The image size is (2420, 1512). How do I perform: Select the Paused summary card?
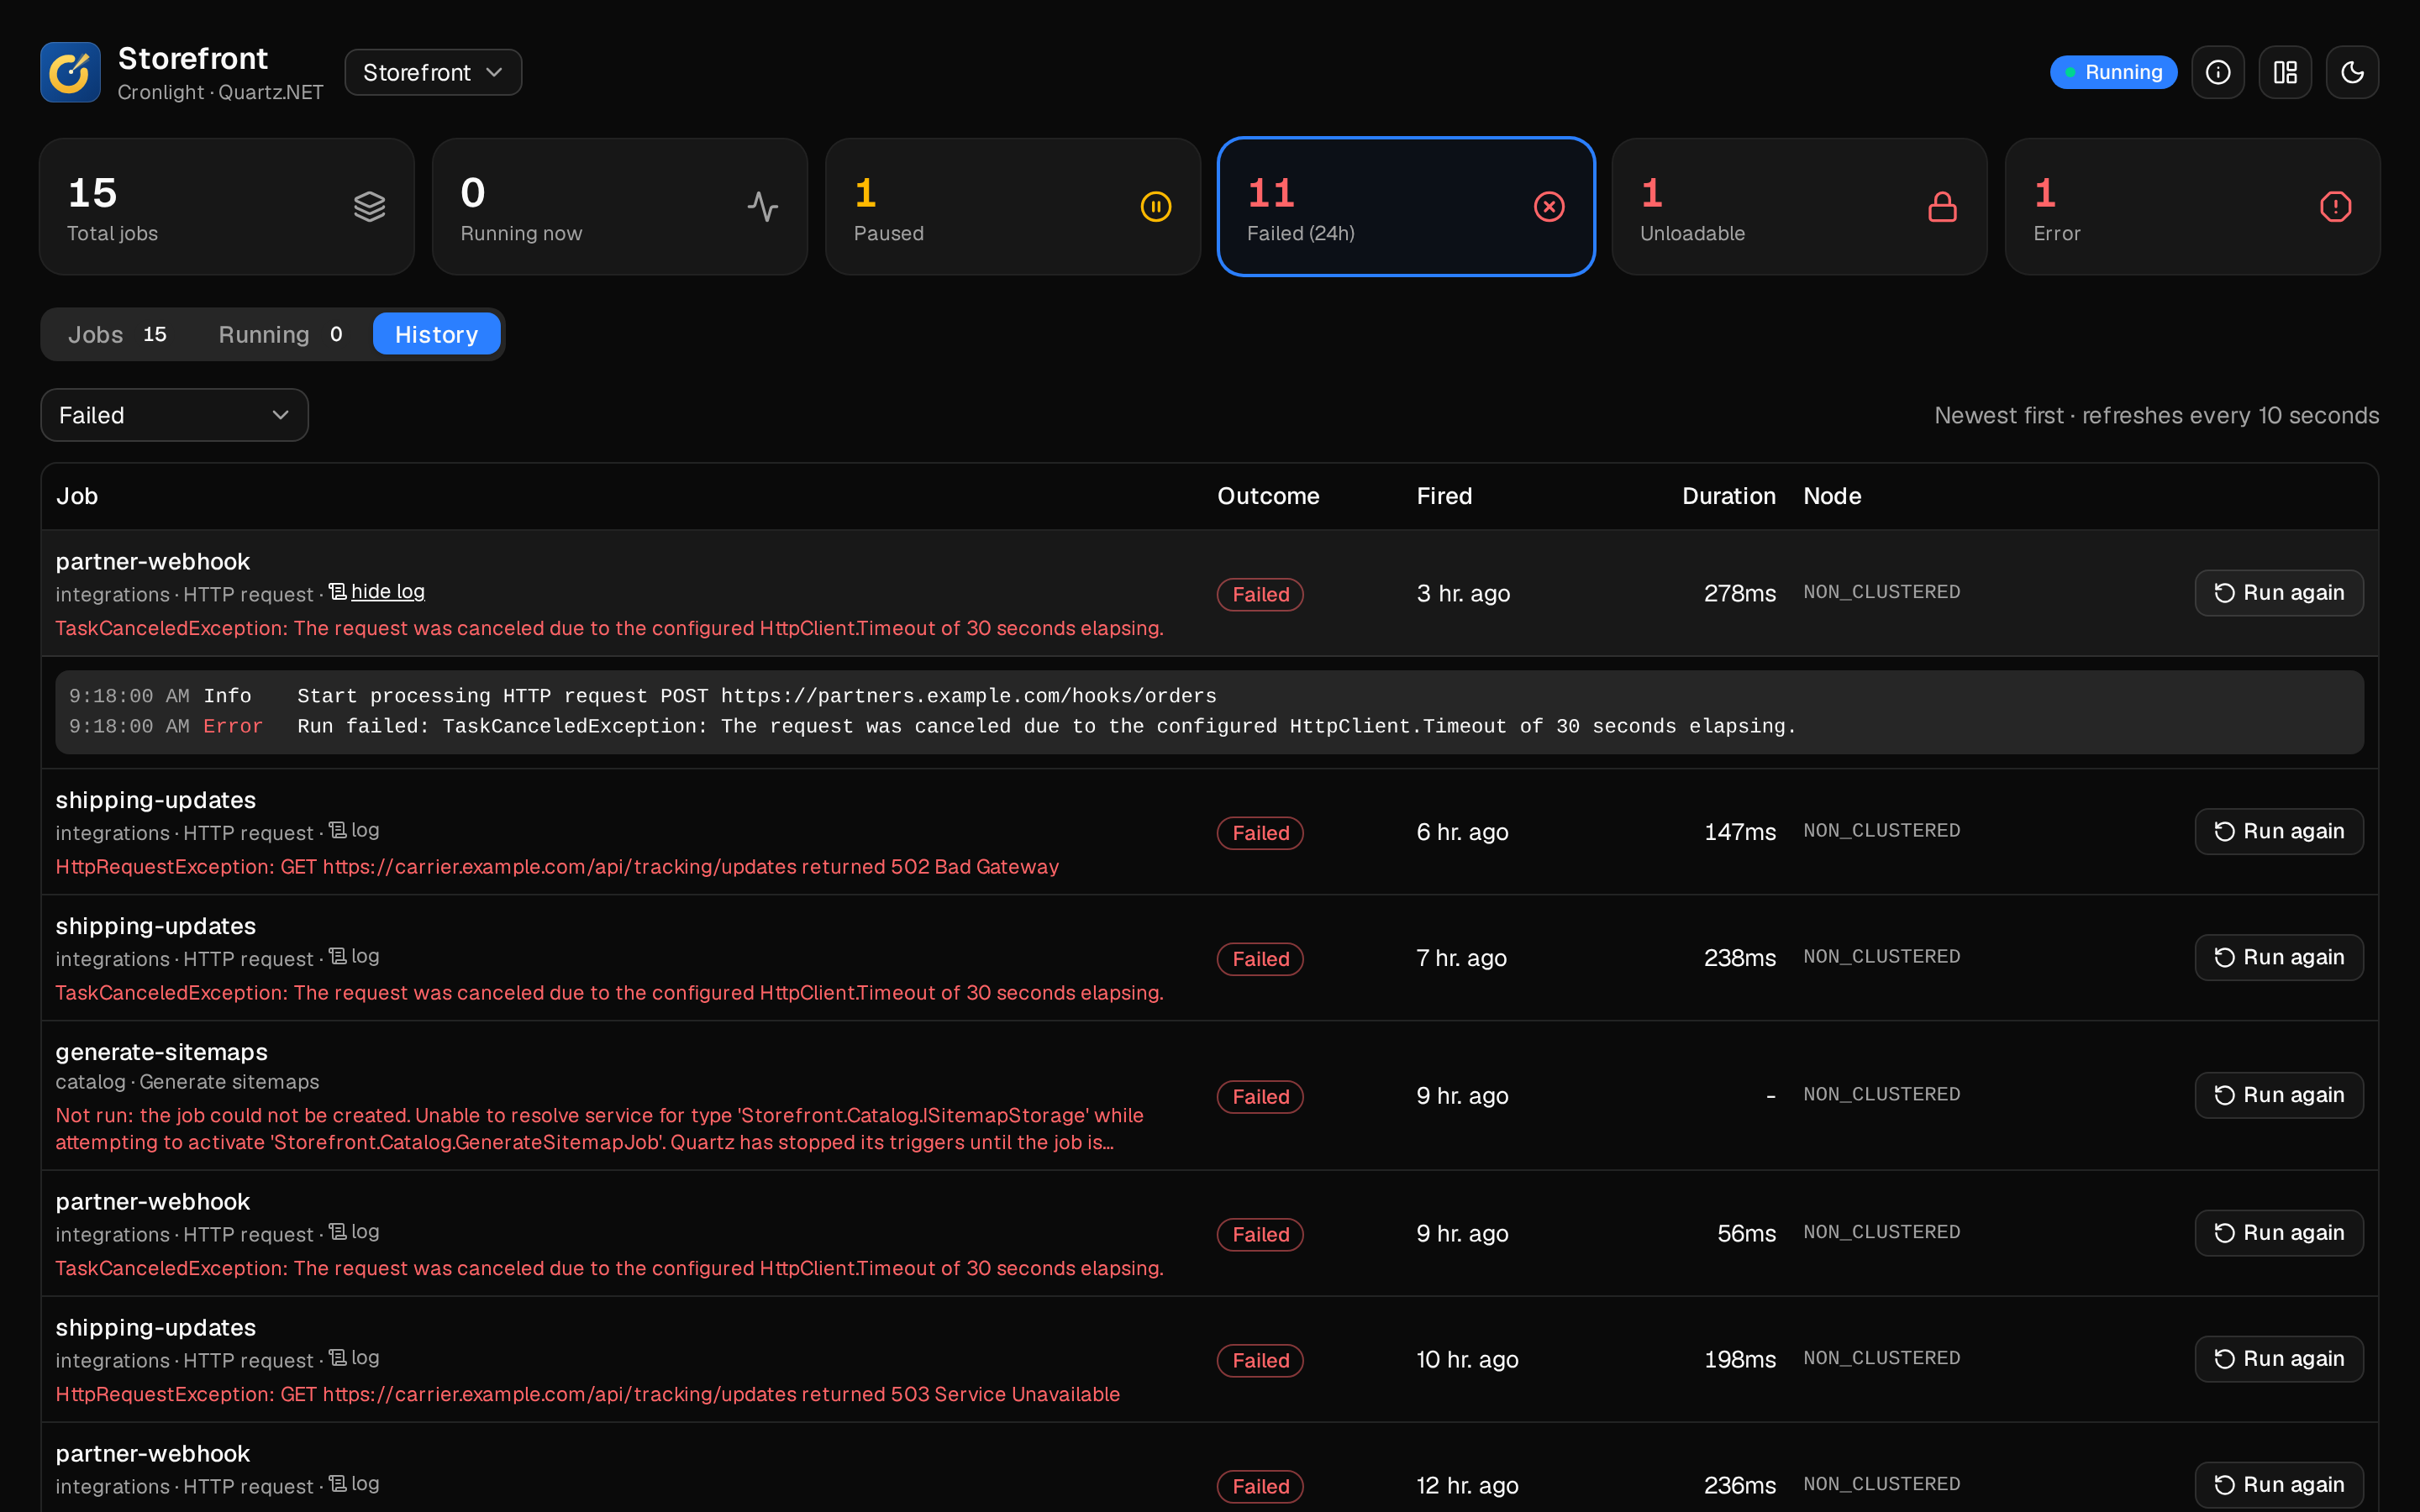1013,207
